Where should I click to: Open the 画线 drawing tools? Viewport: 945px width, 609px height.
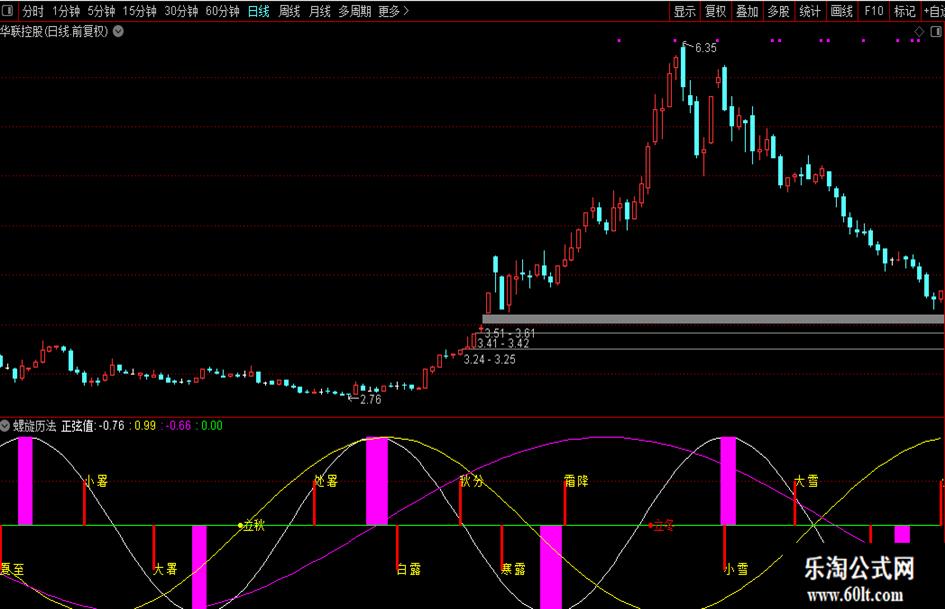[841, 11]
